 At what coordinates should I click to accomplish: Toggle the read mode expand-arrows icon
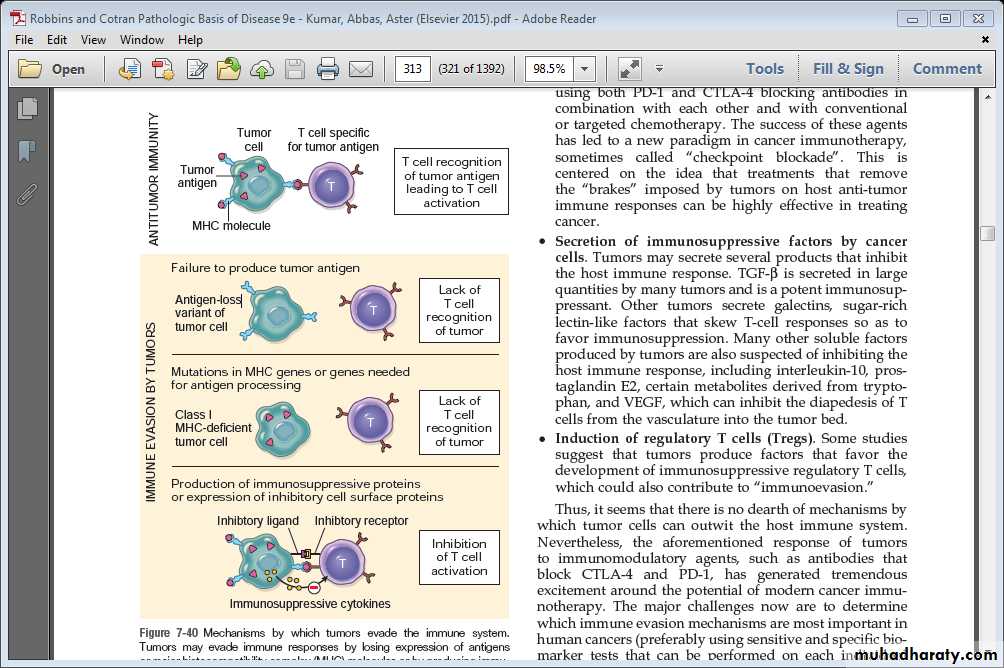point(629,69)
